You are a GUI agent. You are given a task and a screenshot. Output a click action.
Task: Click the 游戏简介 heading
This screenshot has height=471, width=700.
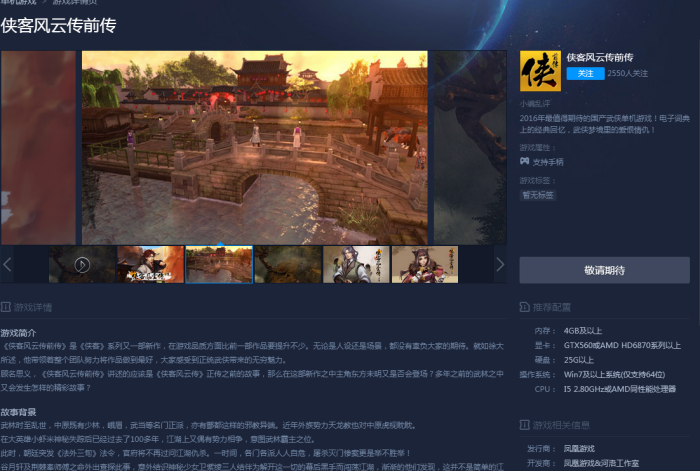tap(18, 333)
